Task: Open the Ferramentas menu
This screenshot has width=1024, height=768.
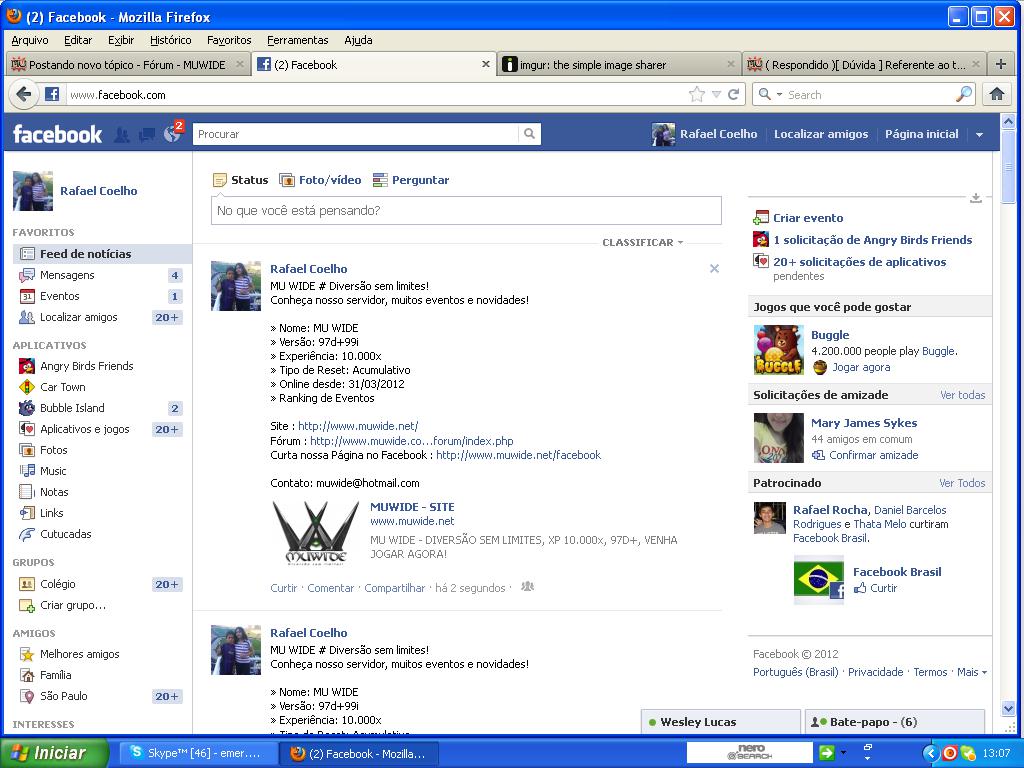Action: [x=298, y=40]
